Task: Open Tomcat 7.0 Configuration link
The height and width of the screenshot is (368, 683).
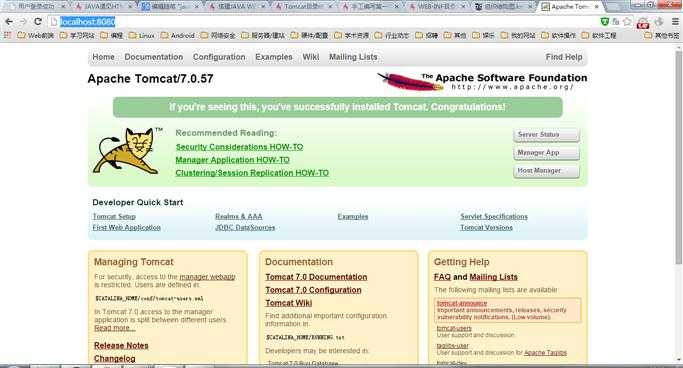Action: point(313,290)
